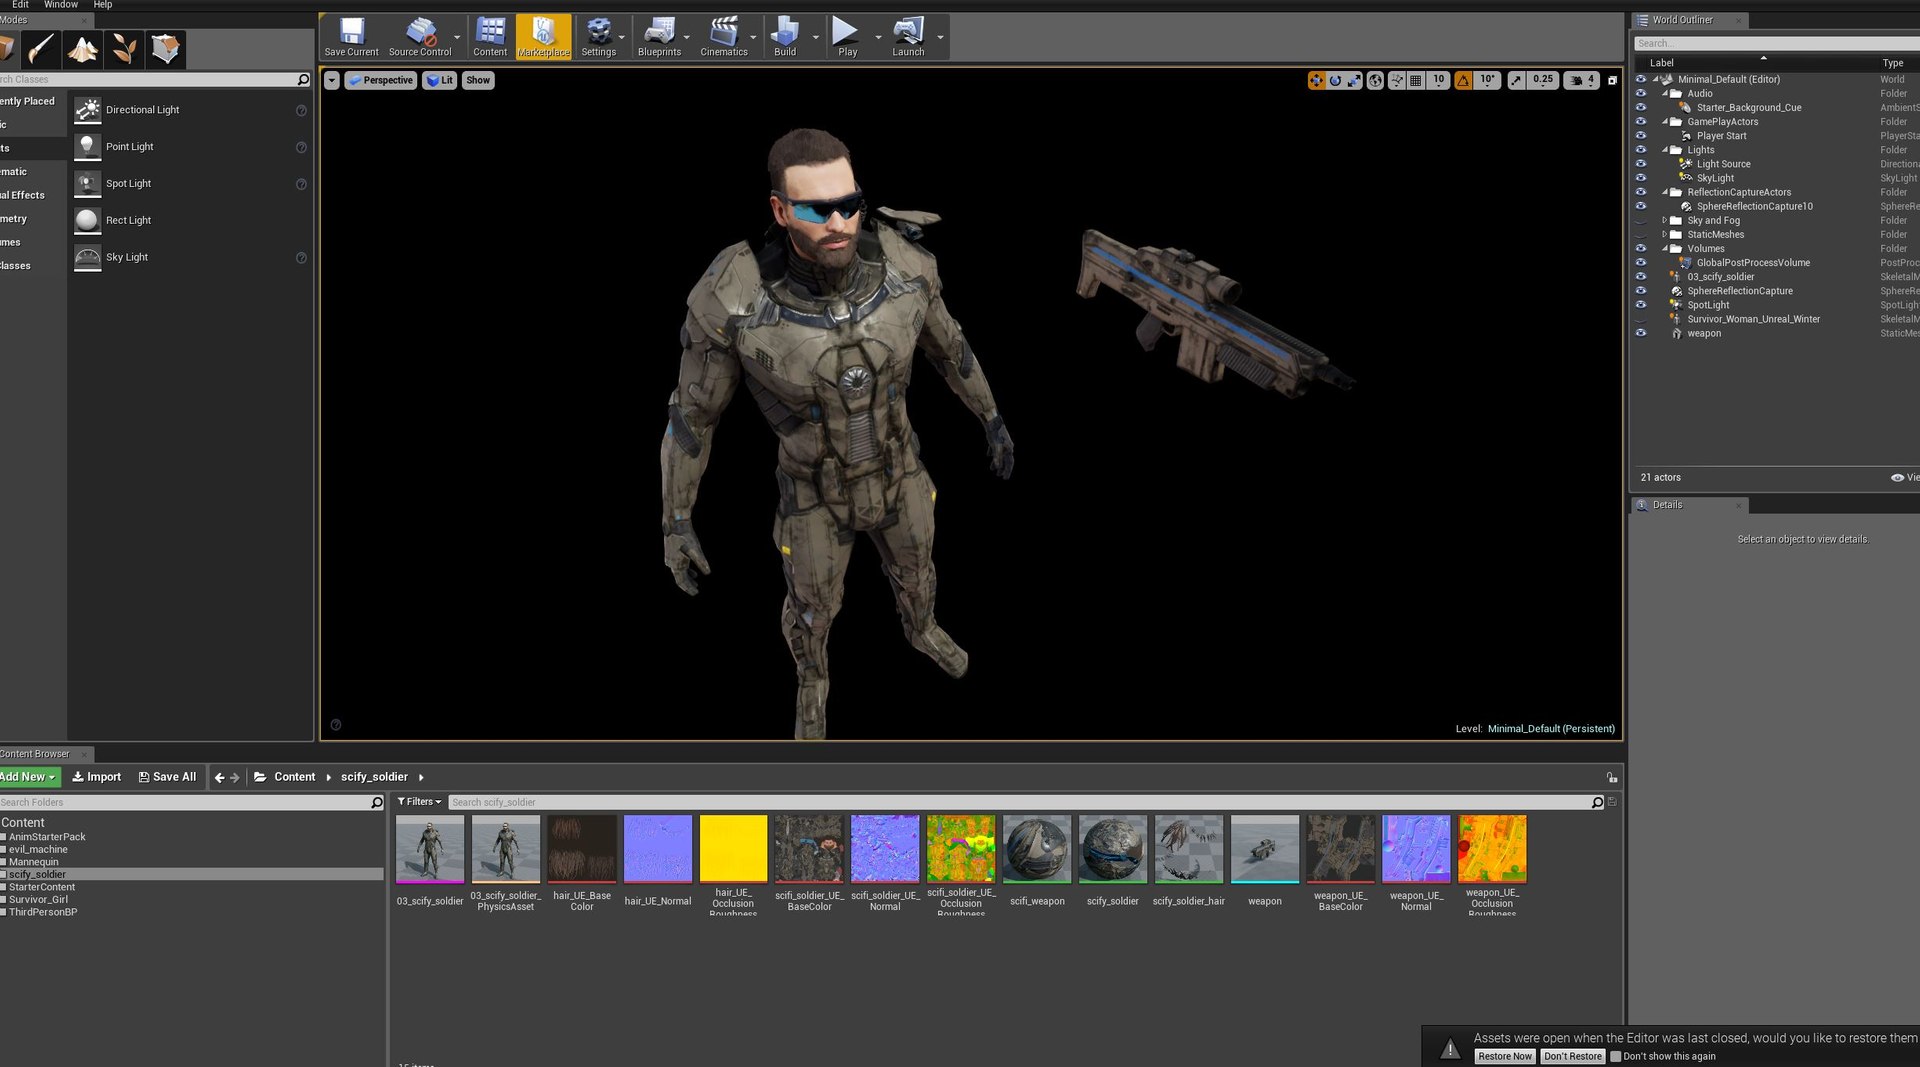
Task: Collapse the Volumes folder in outliner
Action: 1665,249
